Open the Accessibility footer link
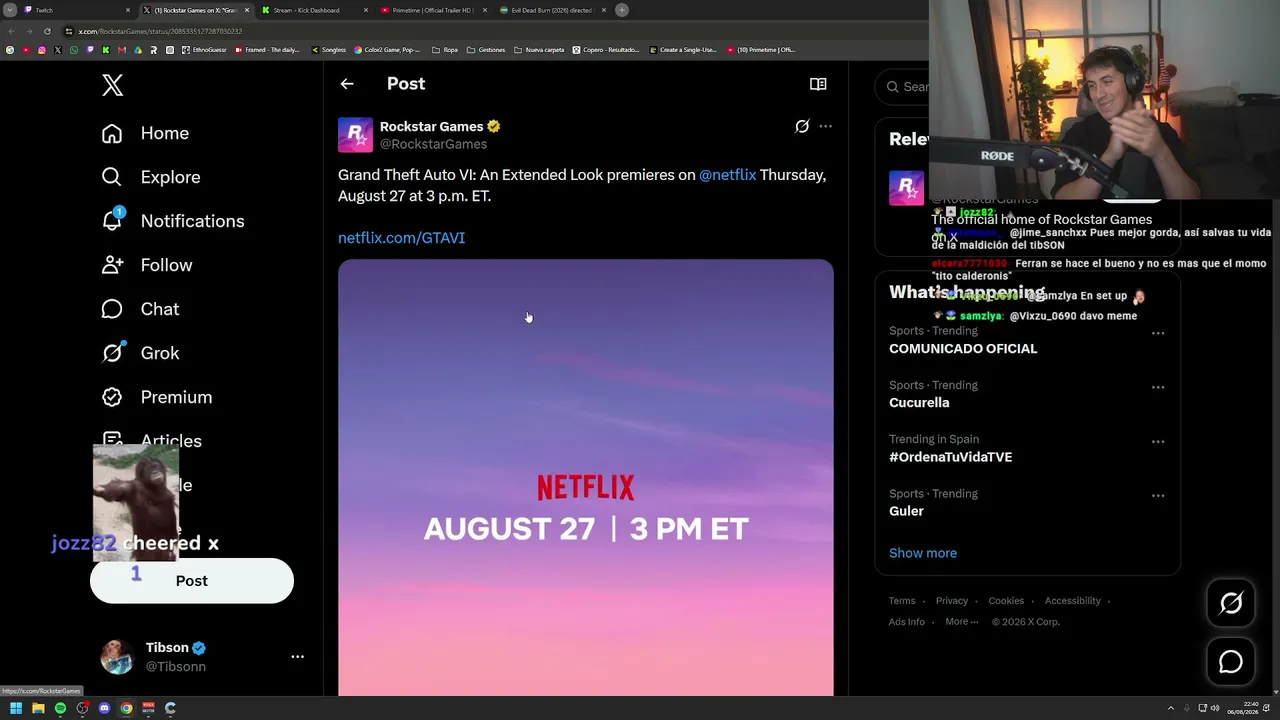This screenshot has height=720, width=1280. pyautogui.click(x=1072, y=601)
